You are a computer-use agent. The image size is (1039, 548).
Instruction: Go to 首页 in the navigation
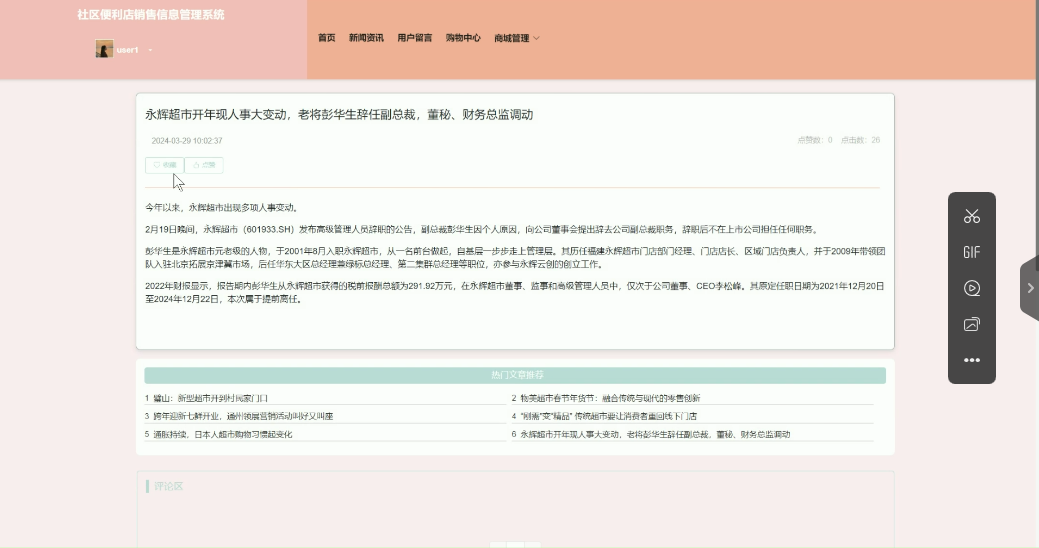327,38
